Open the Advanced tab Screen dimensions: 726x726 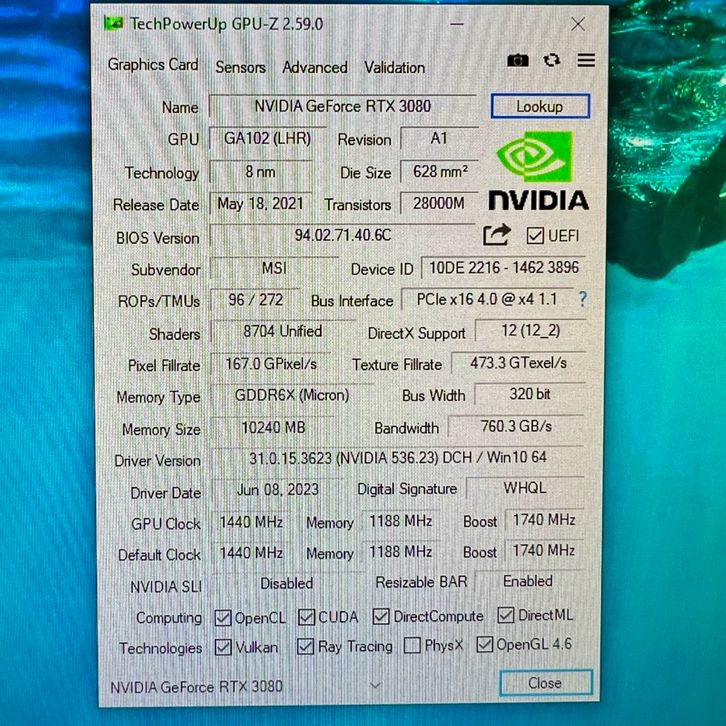coord(314,67)
